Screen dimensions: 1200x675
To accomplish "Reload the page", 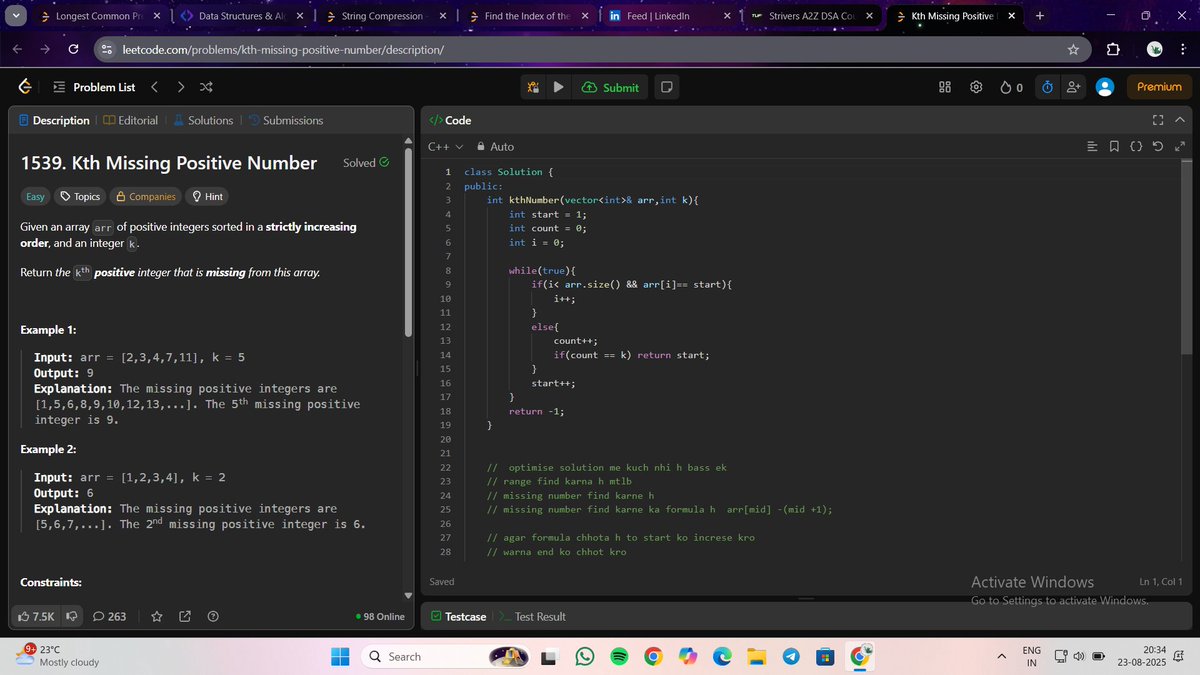I will point(74,49).
